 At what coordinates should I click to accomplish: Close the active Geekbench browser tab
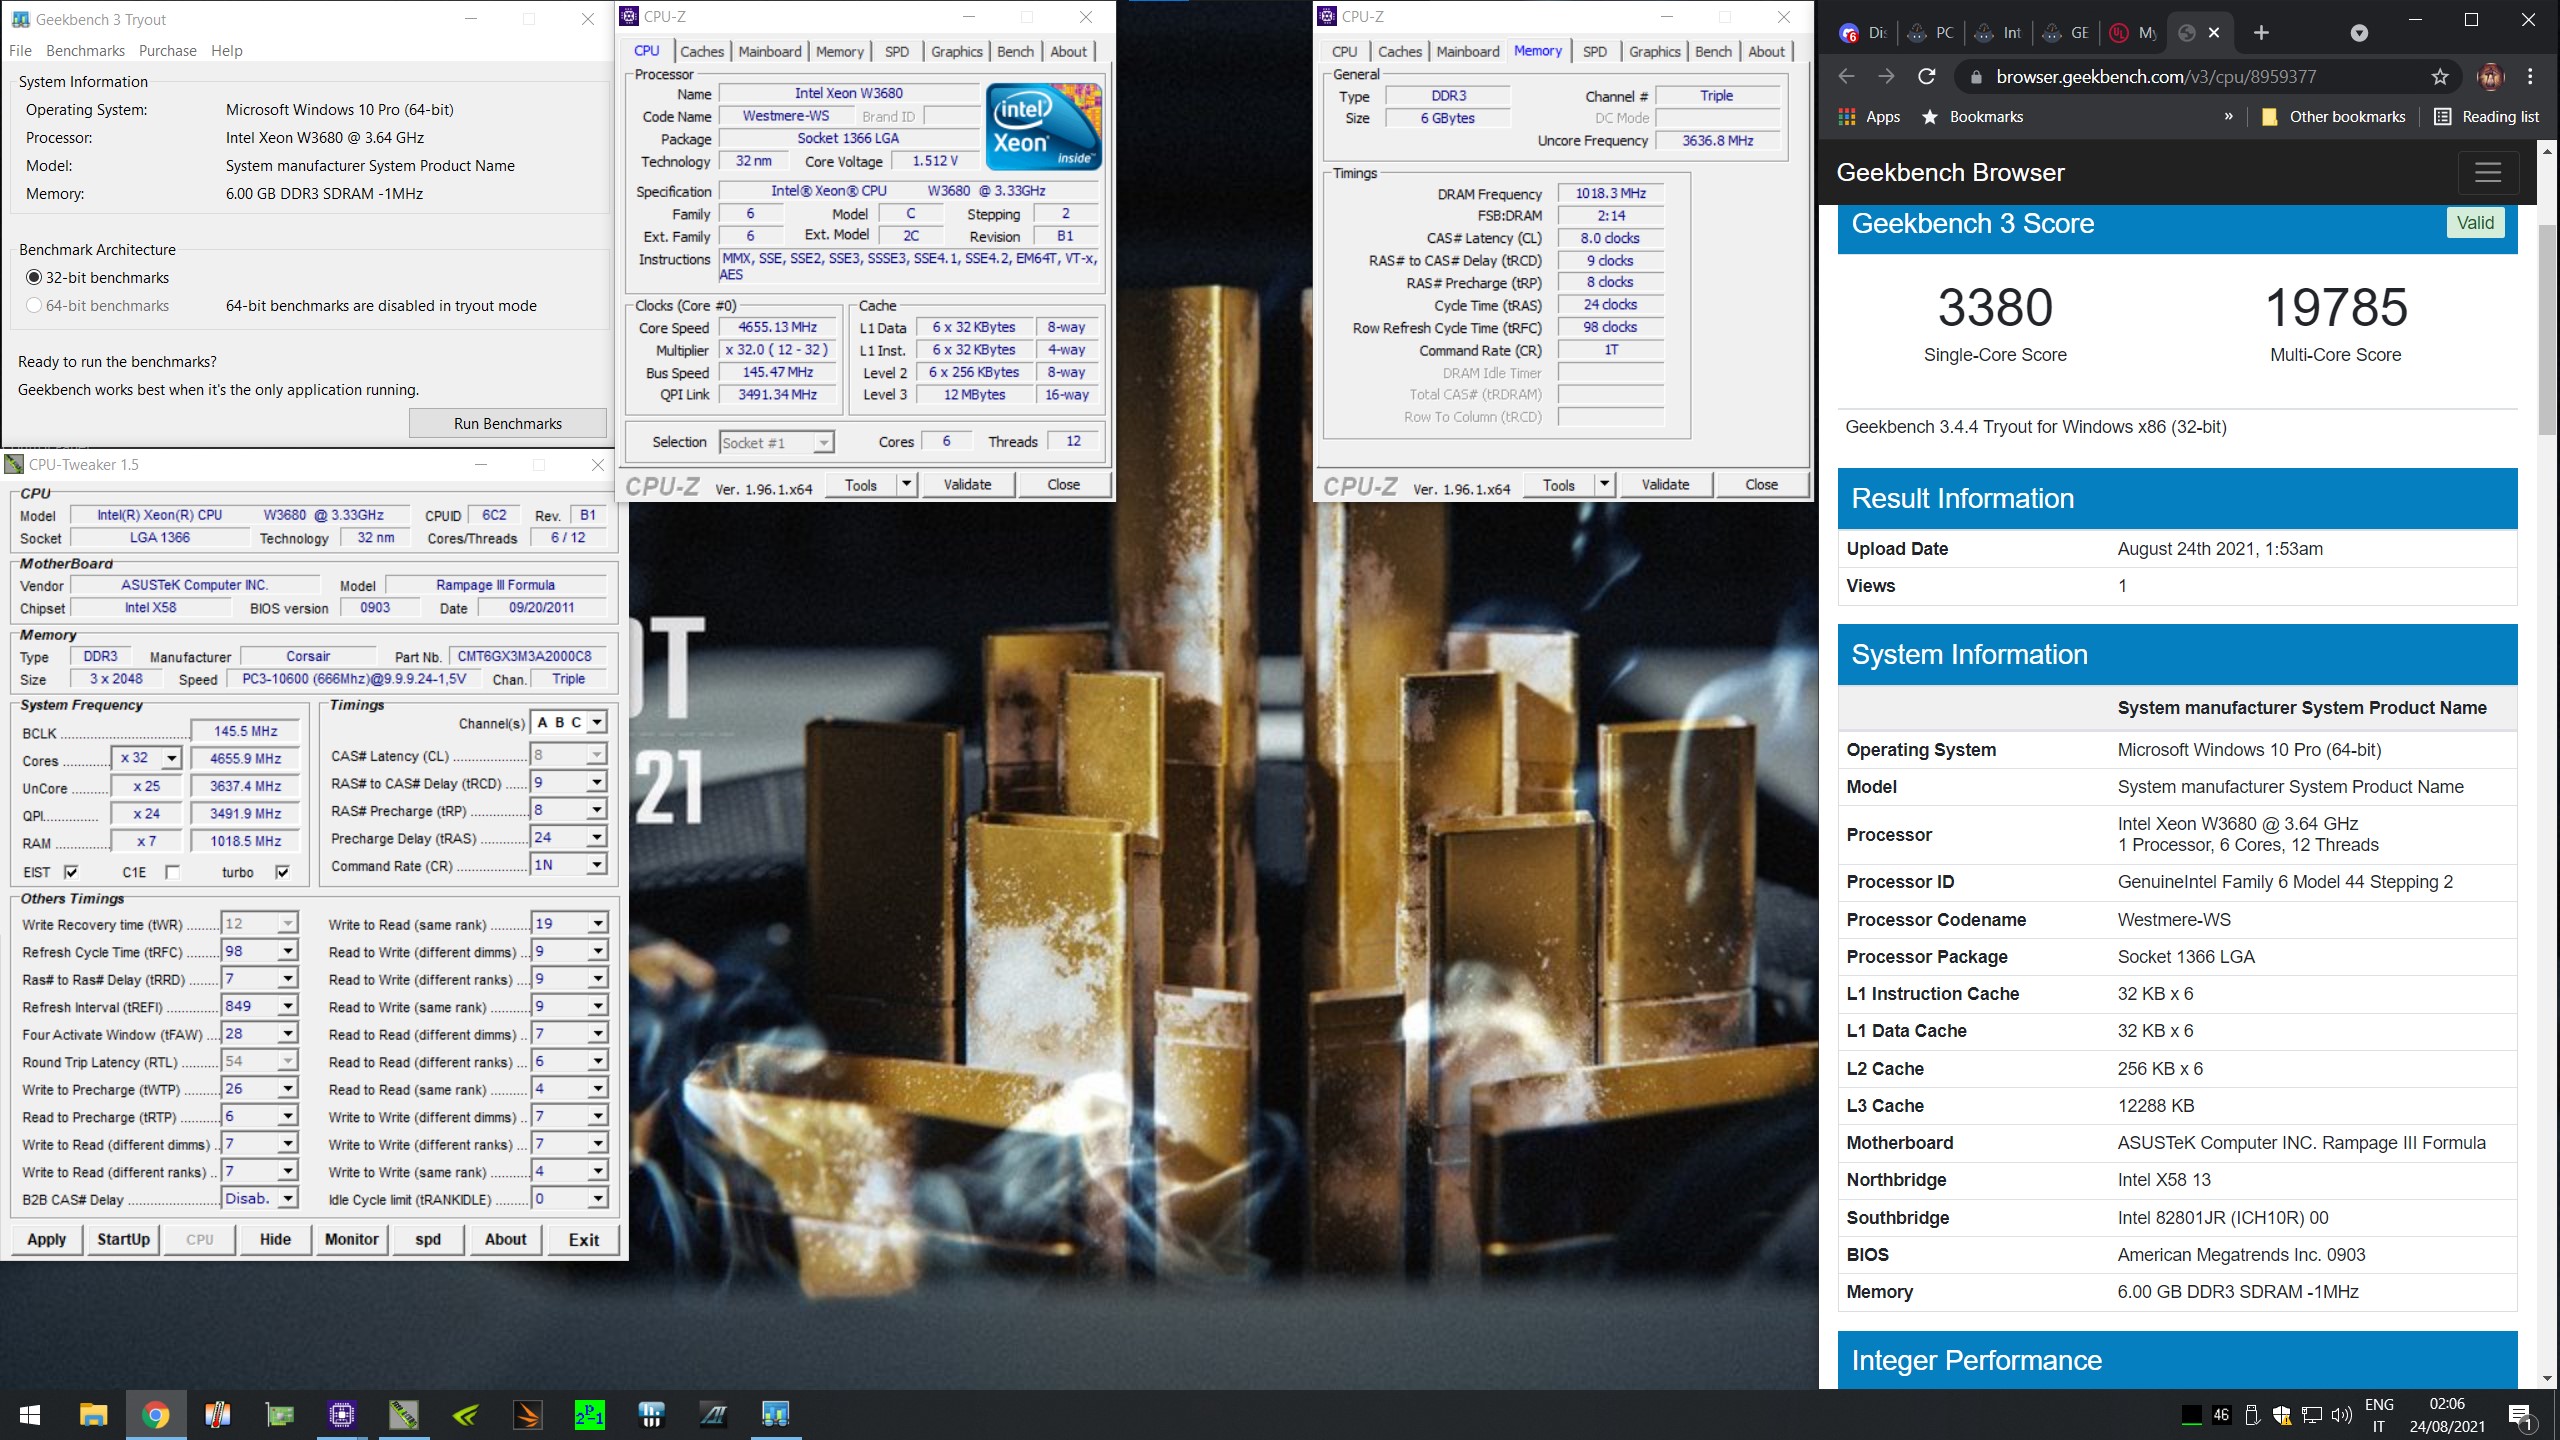pyautogui.click(x=2214, y=33)
